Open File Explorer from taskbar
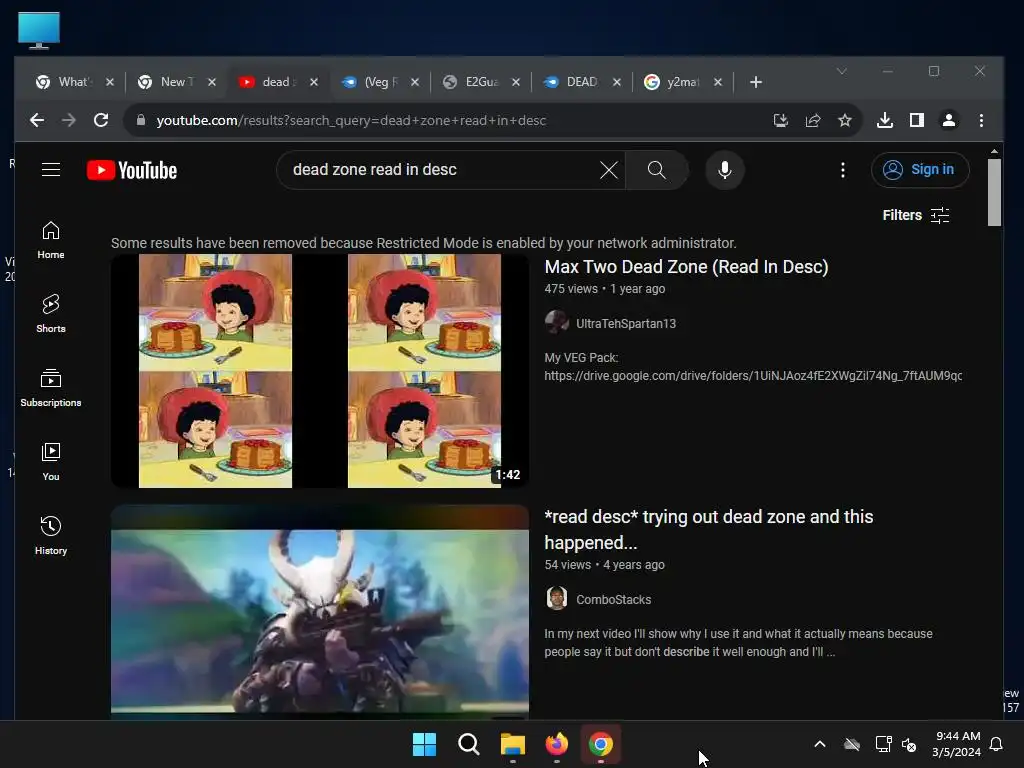 [513, 744]
